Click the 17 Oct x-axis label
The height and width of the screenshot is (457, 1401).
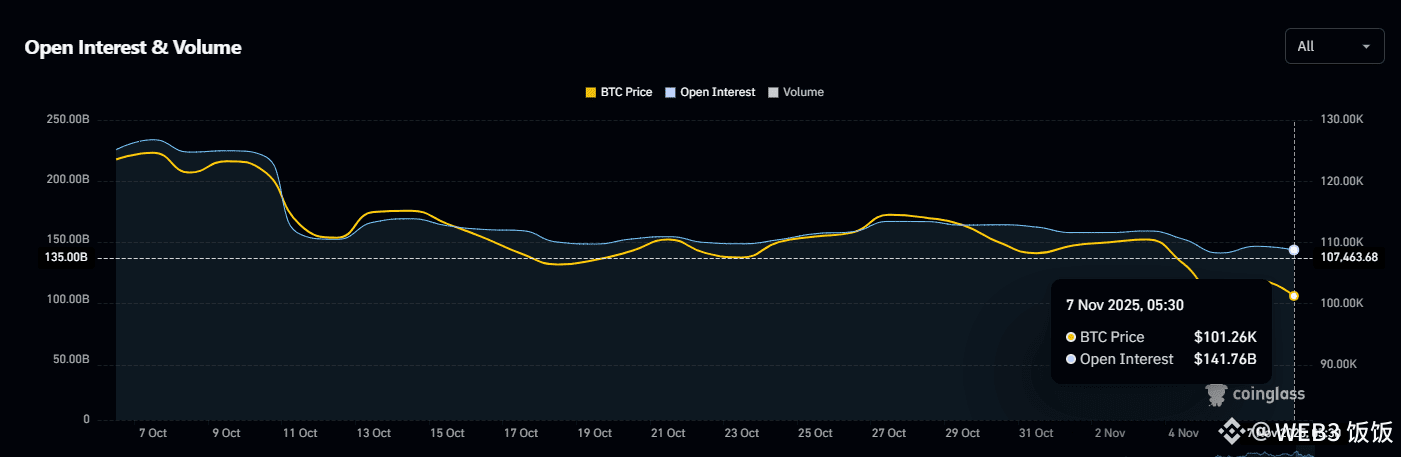pos(521,433)
